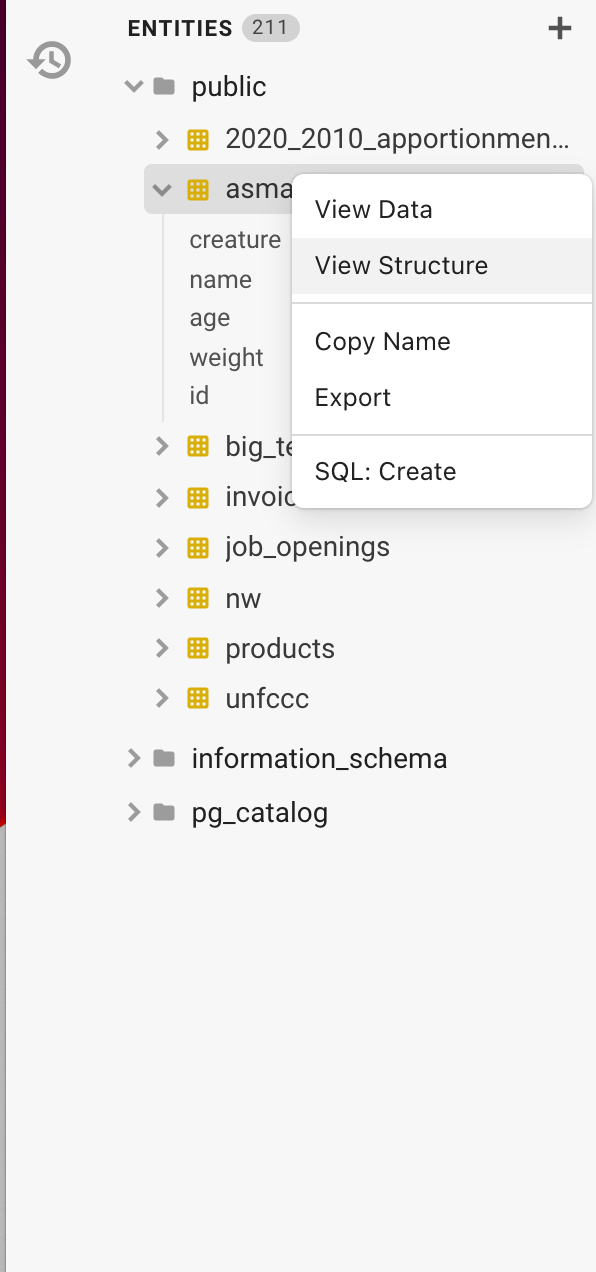This screenshot has height=1272, width=596.
Task: Click the job_openings table grid icon
Action: pos(198,547)
